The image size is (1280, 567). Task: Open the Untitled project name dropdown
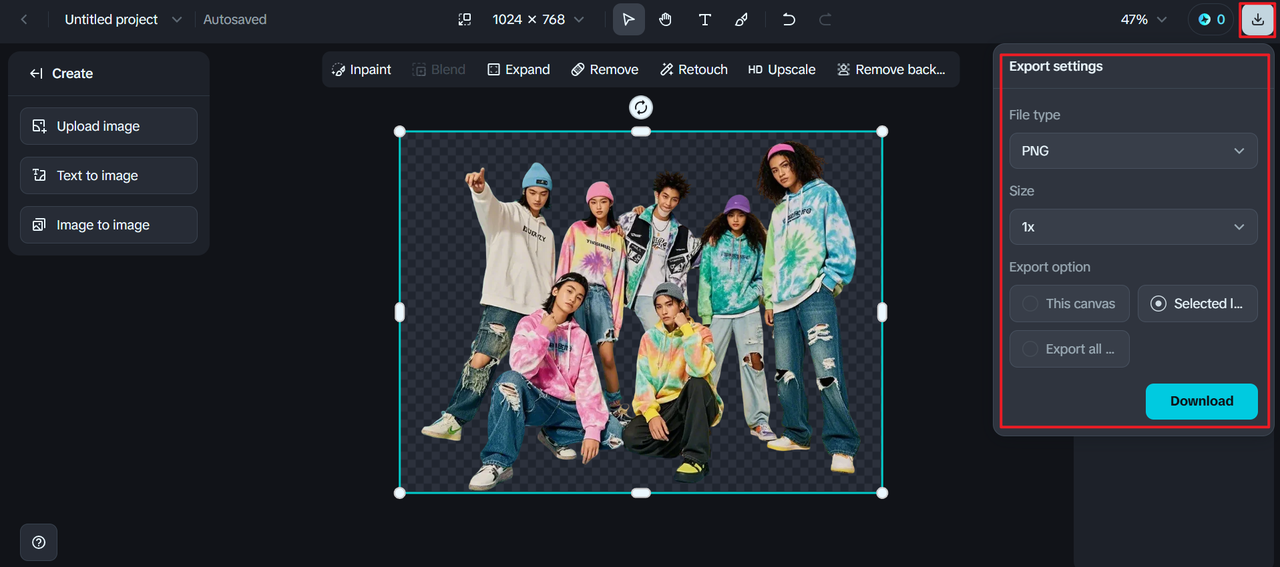point(124,19)
